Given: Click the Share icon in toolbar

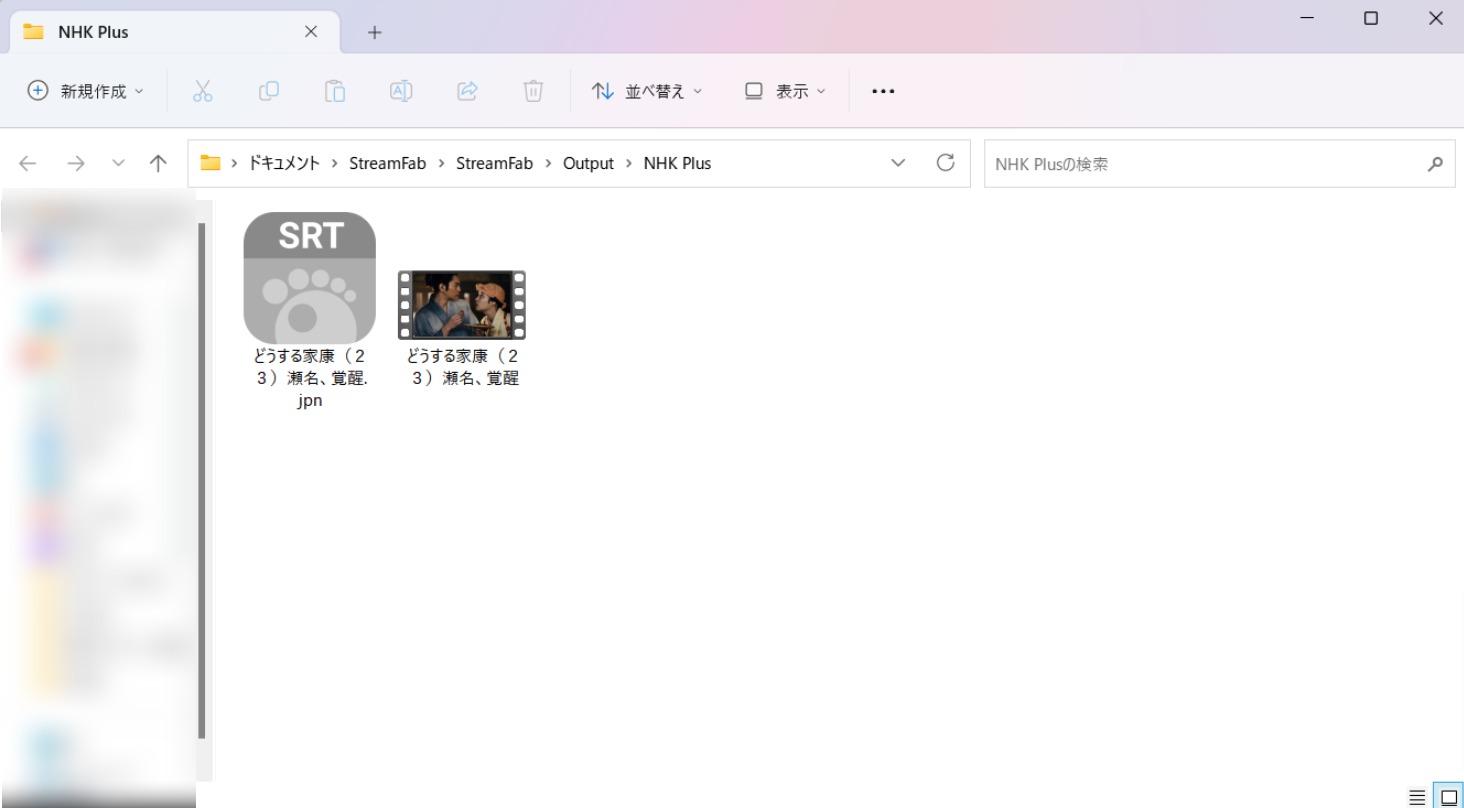Looking at the screenshot, I should tap(467, 91).
